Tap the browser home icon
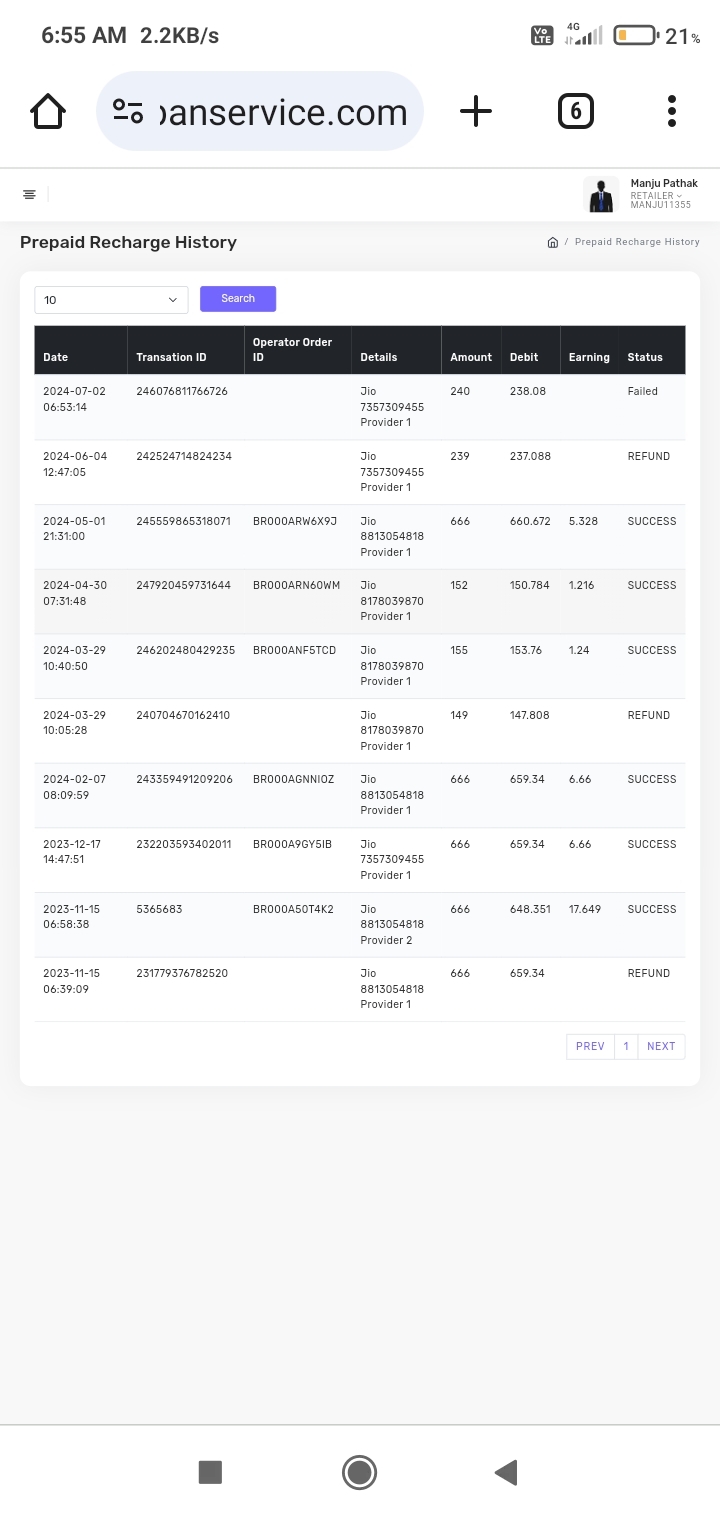This screenshot has width=720, height=1520. [48, 111]
